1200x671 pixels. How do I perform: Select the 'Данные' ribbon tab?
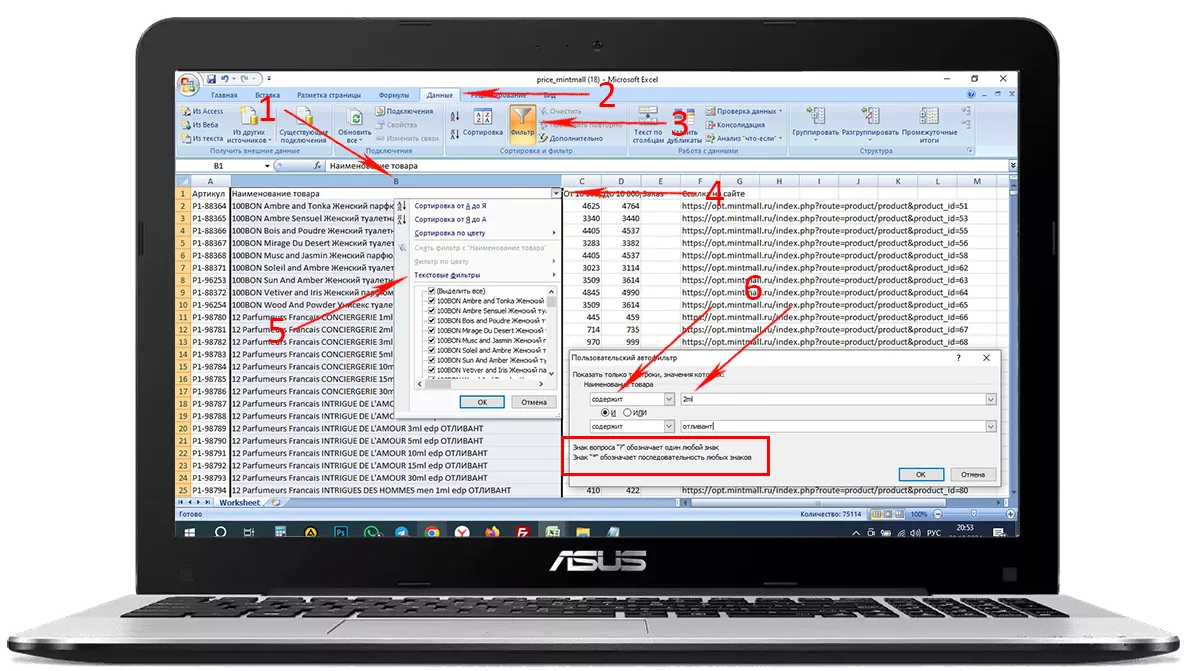[x=439, y=95]
